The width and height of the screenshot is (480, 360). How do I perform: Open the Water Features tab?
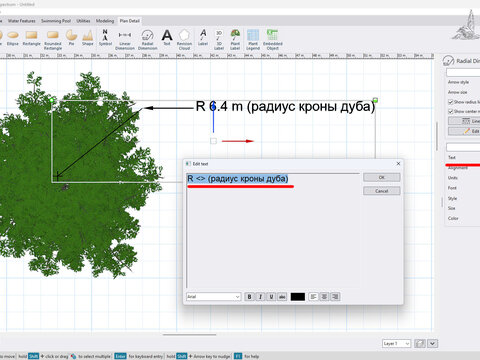point(22,21)
